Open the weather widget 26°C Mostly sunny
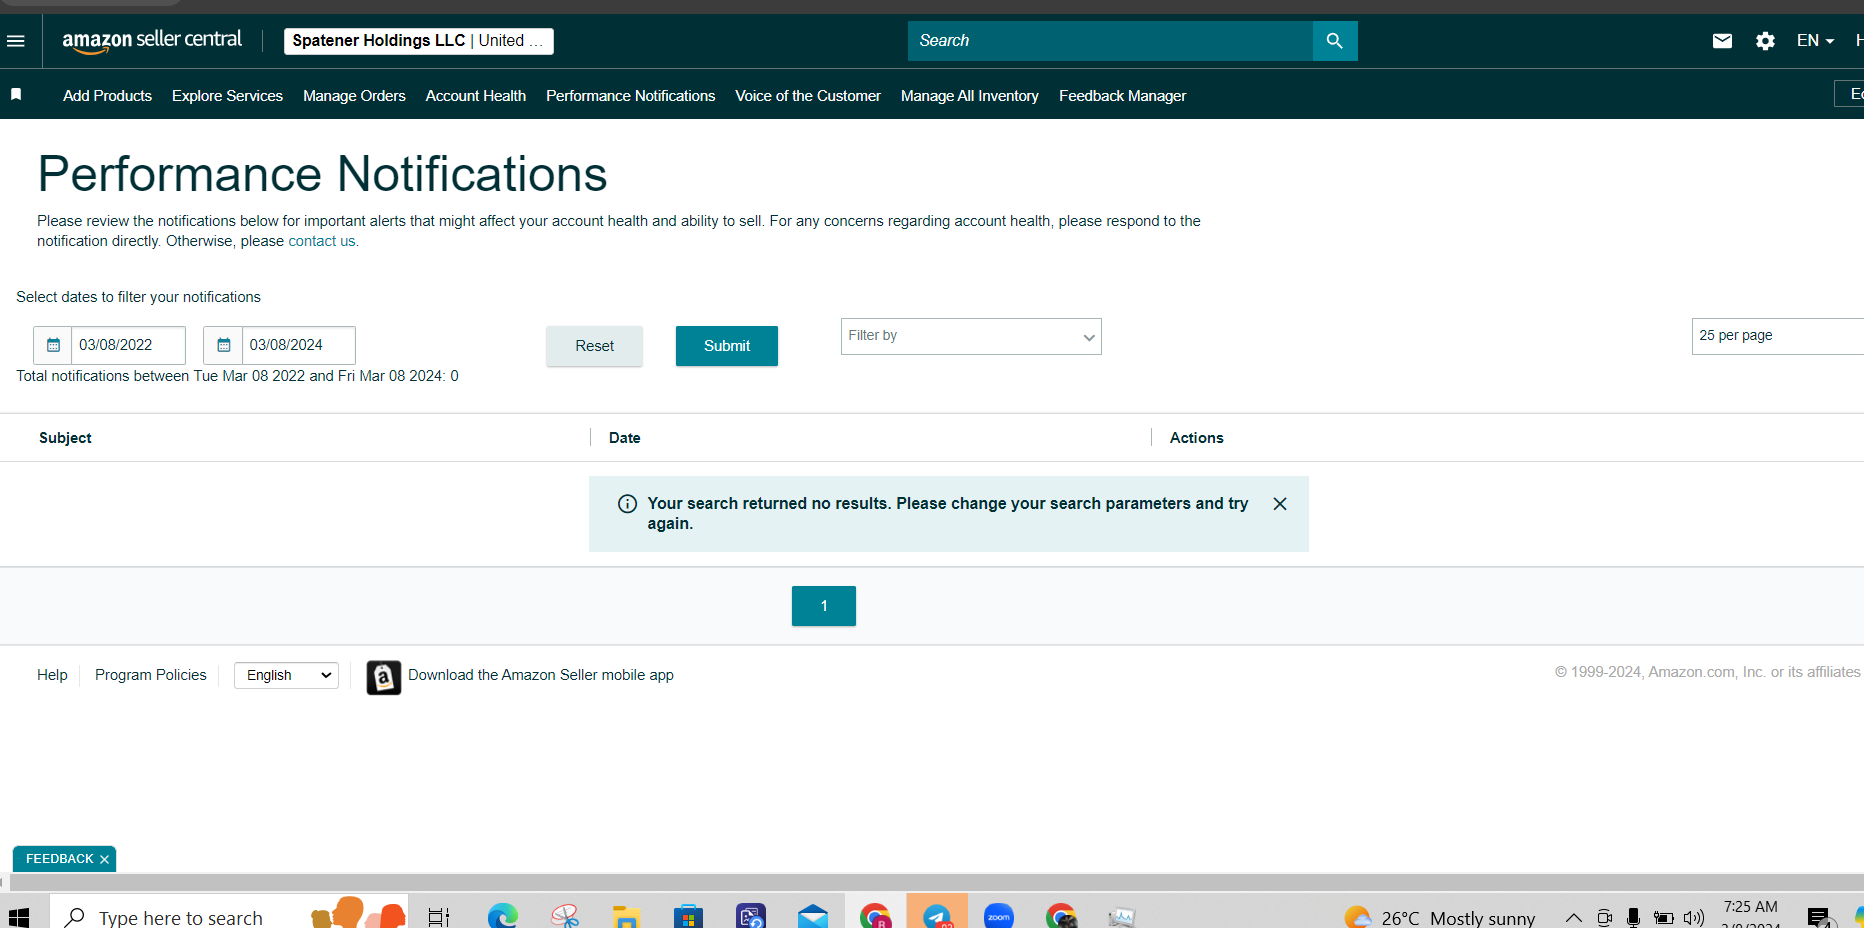 point(1440,917)
